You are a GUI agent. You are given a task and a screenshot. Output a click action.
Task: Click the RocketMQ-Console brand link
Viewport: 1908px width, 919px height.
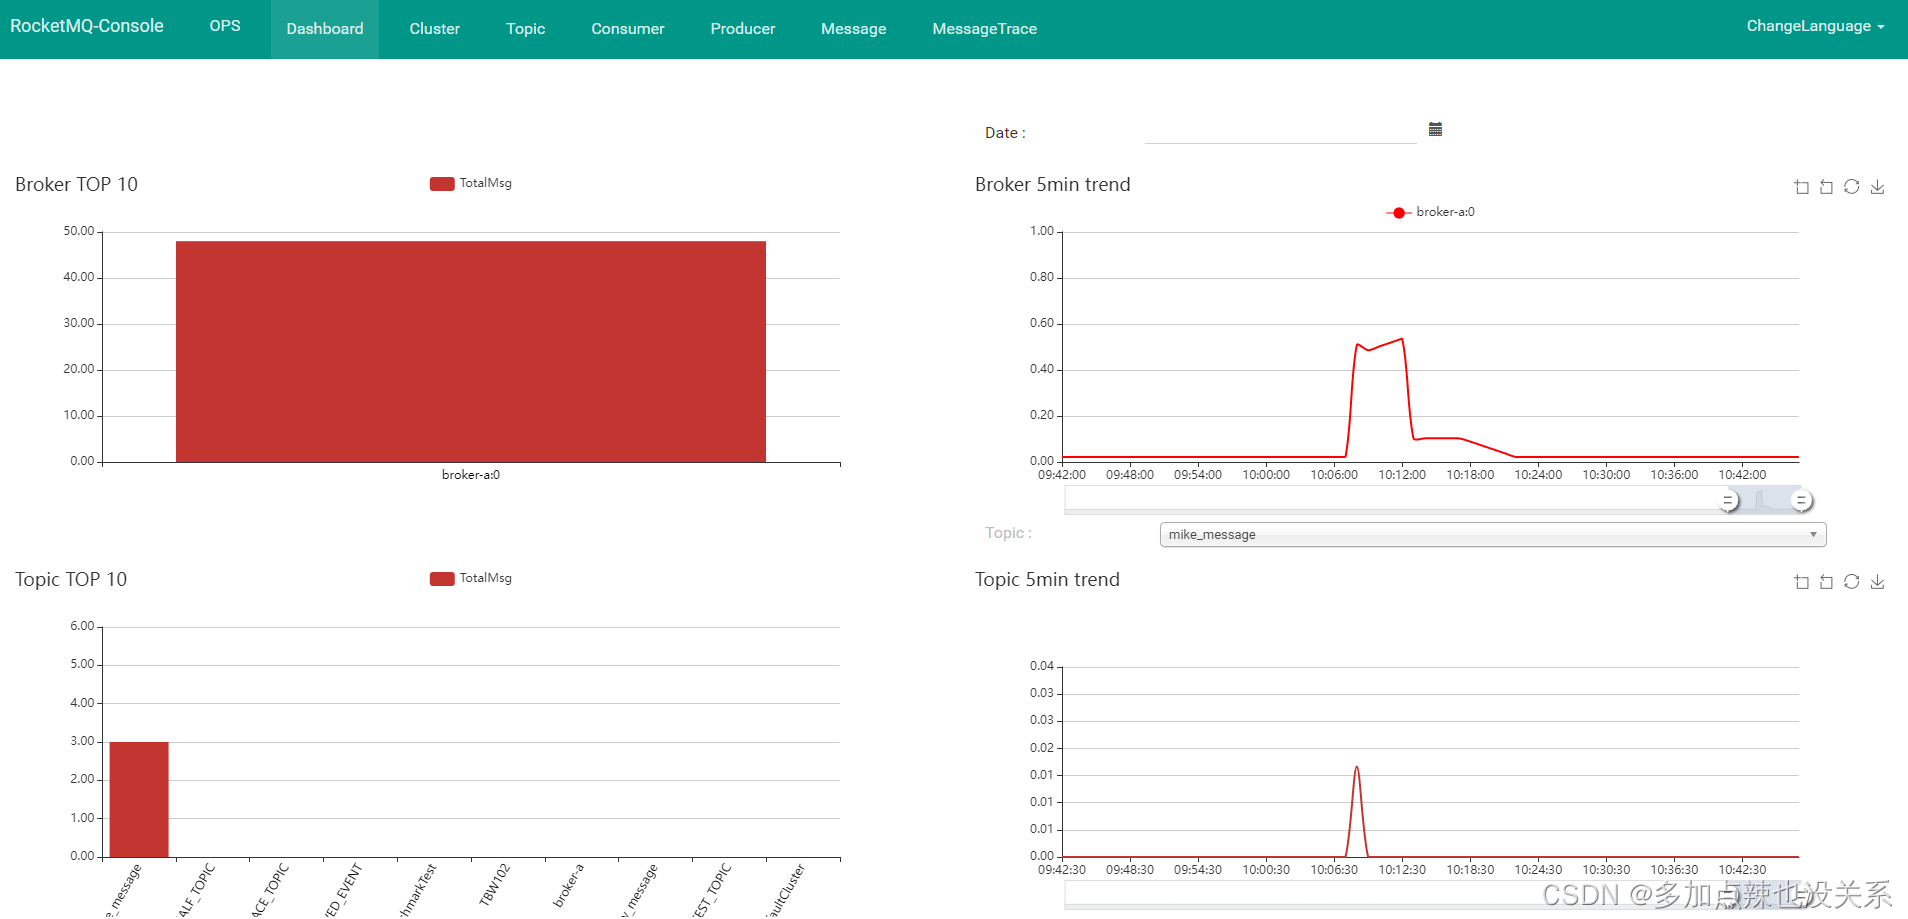(x=87, y=26)
